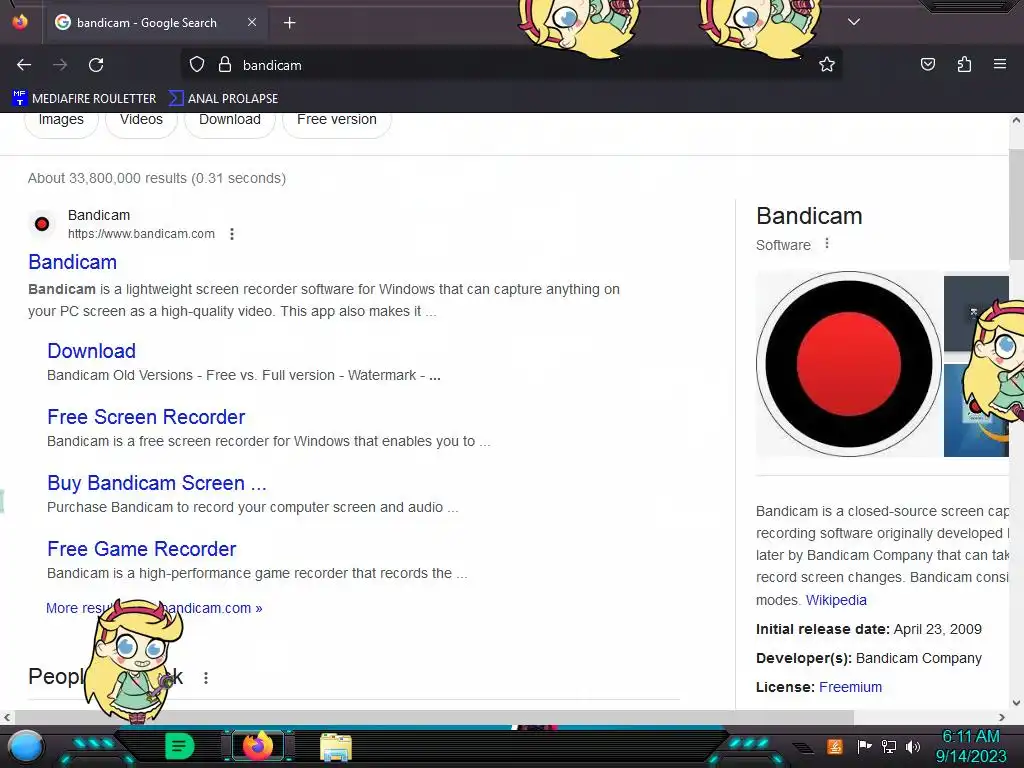The width and height of the screenshot is (1024, 768).
Task: Open File Explorer from taskbar
Action: point(336,747)
